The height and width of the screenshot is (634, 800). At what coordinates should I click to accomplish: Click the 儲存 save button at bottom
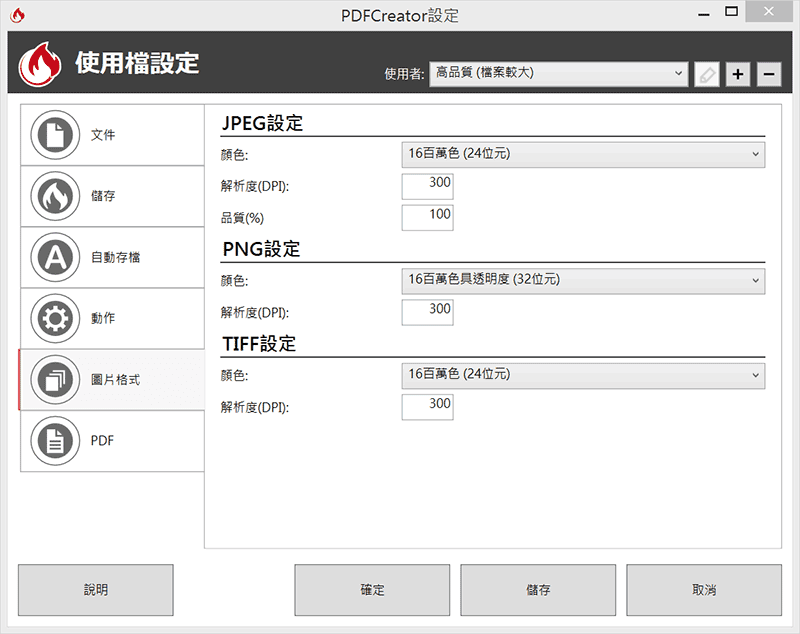[x=538, y=590]
